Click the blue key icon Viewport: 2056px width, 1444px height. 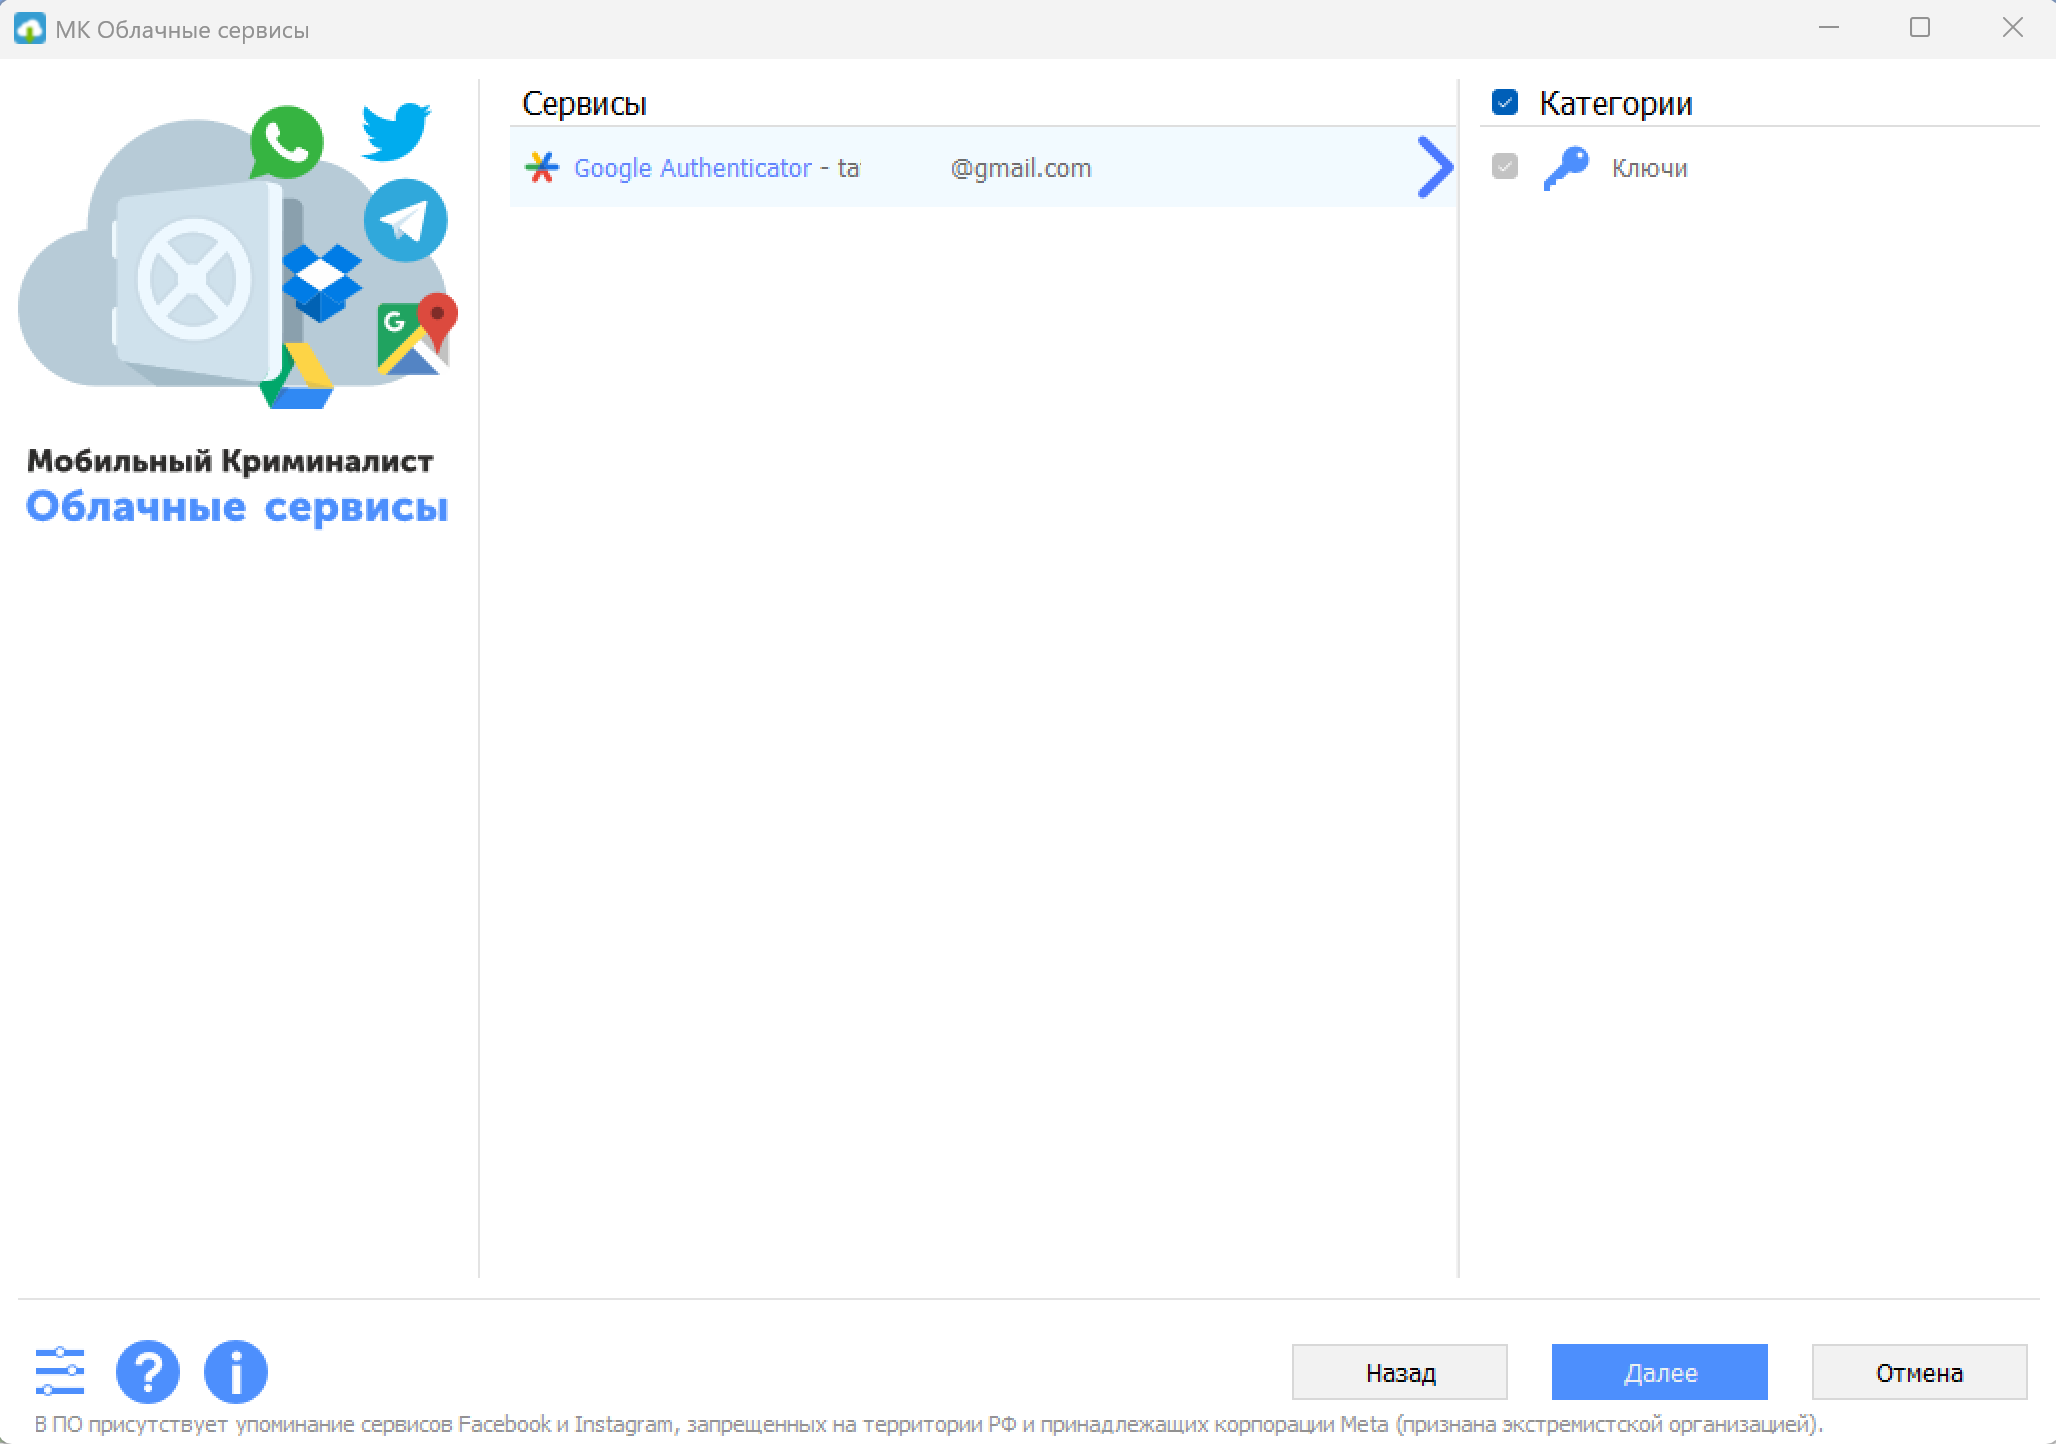click(x=1565, y=167)
